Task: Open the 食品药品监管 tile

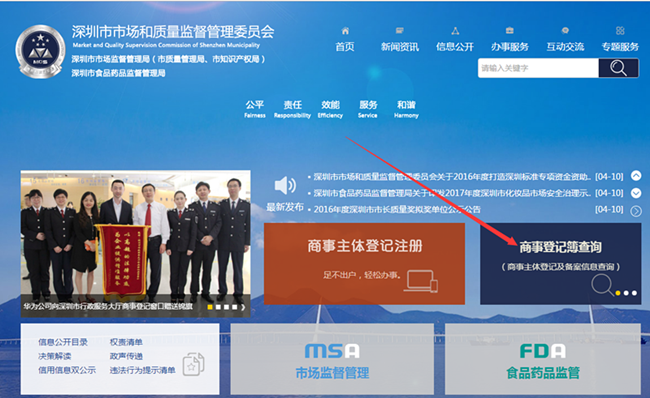Action: [x=543, y=359]
